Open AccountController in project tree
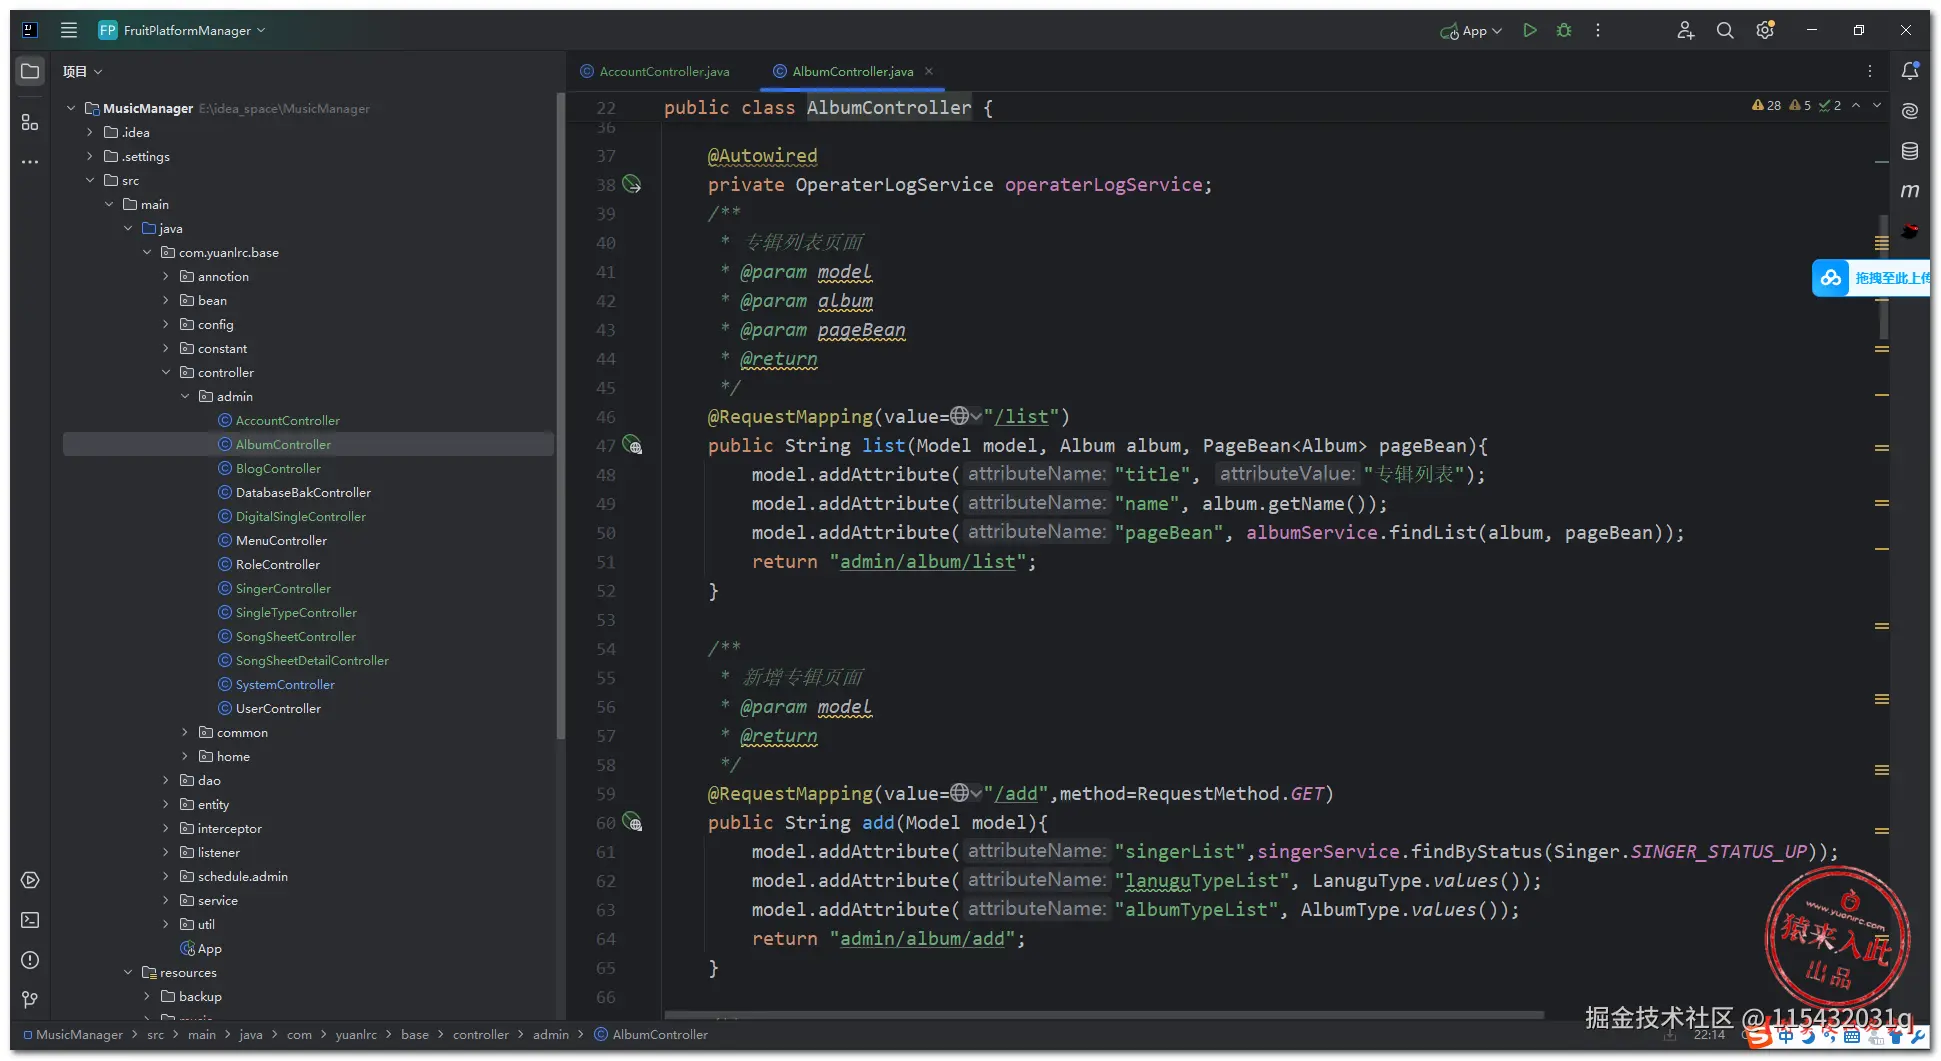Image resolution: width=1941 pixels, height=1061 pixels. pyautogui.click(x=288, y=420)
